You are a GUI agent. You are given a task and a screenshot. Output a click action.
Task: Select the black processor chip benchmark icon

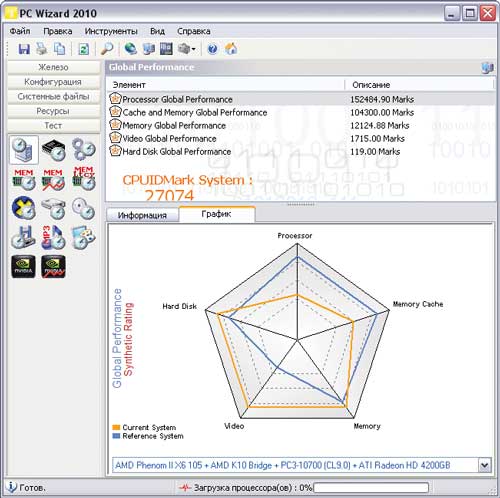(x=53, y=150)
